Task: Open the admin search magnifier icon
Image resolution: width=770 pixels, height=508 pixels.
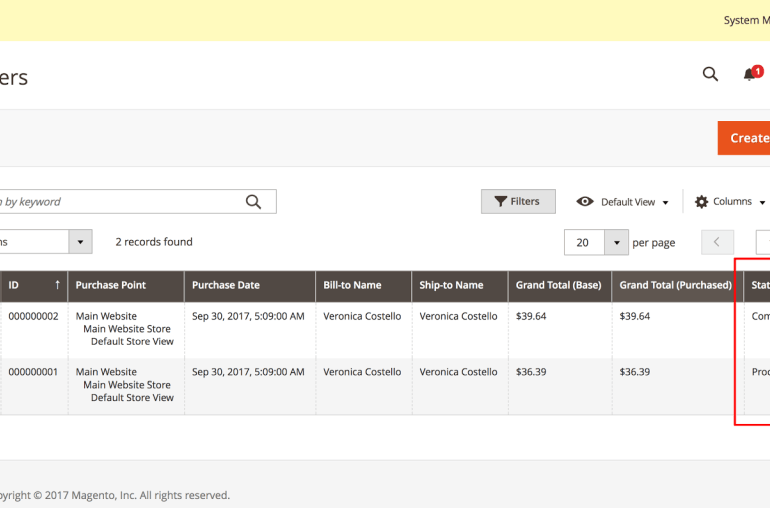Action: pos(710,74)
